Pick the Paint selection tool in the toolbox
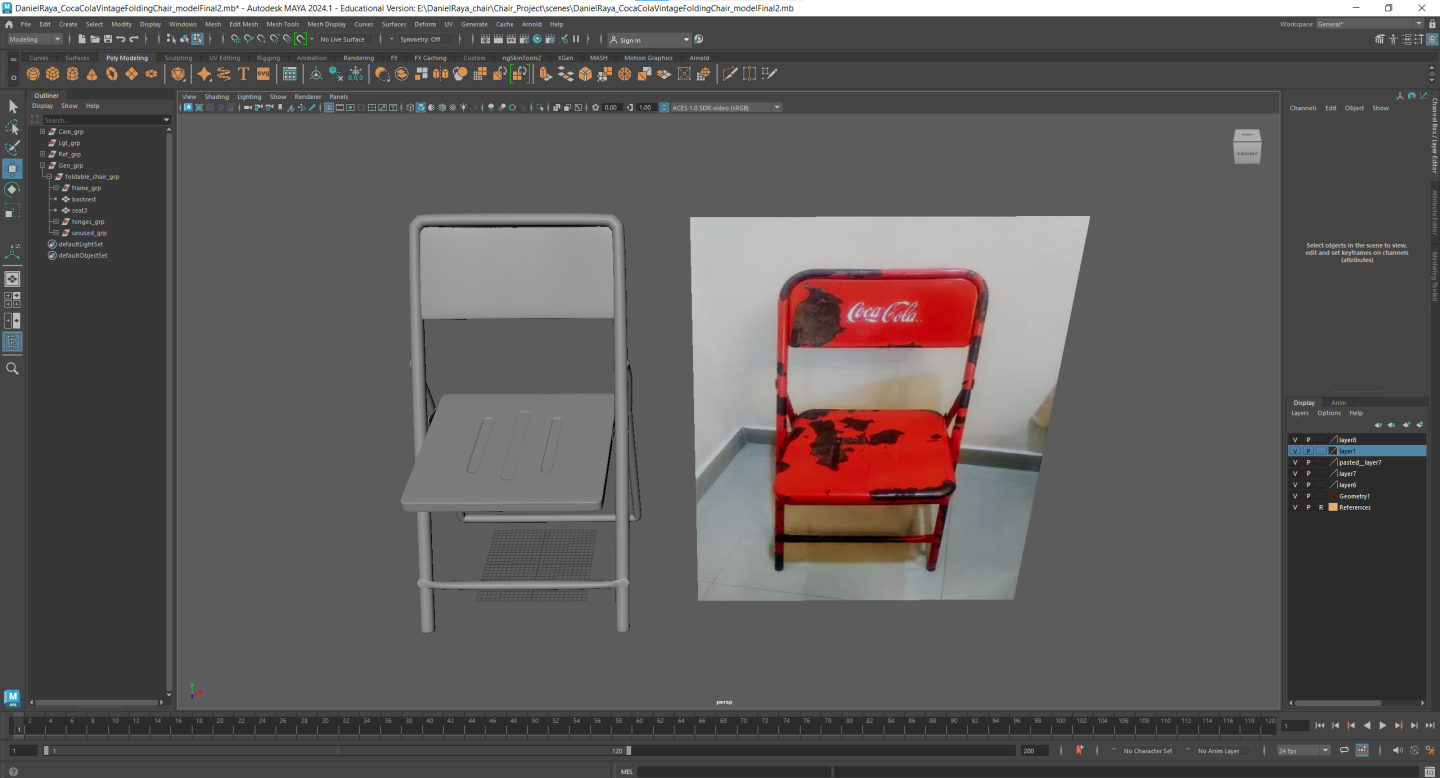The width and height of the screenshot is (1440, 778). point(13,148)
